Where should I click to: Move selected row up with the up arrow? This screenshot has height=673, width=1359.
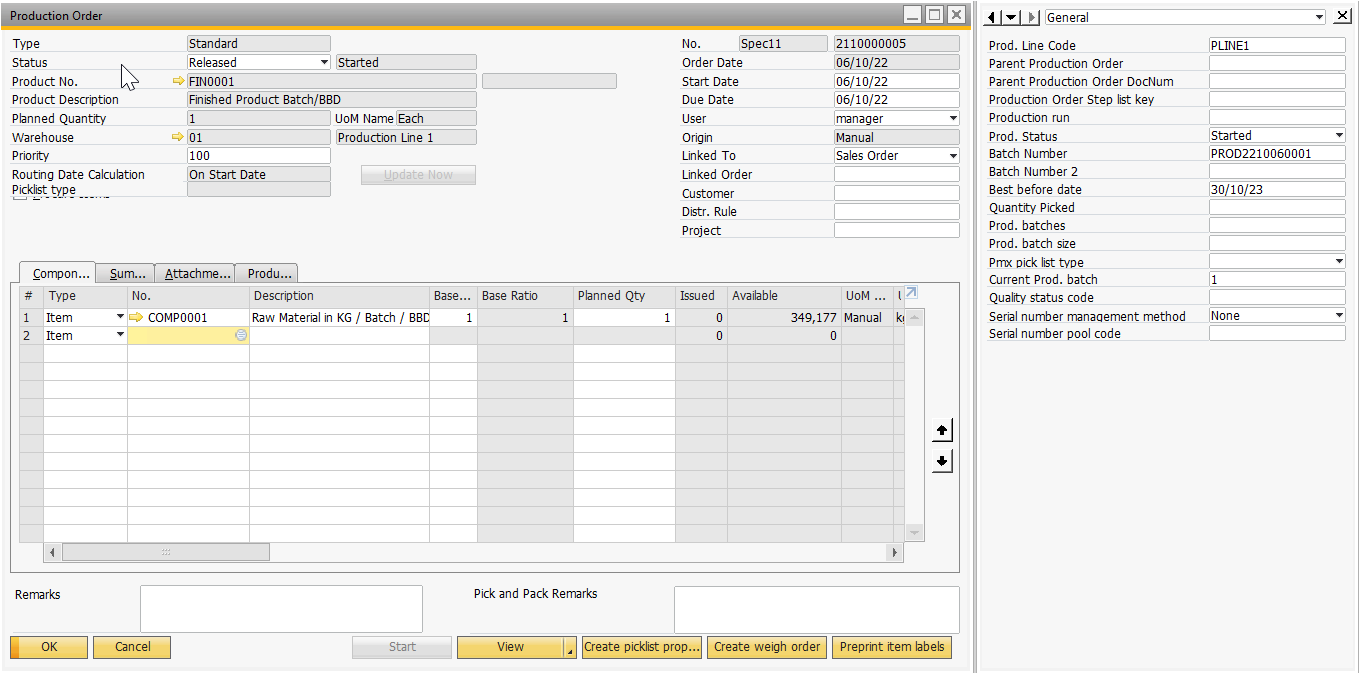942,431
